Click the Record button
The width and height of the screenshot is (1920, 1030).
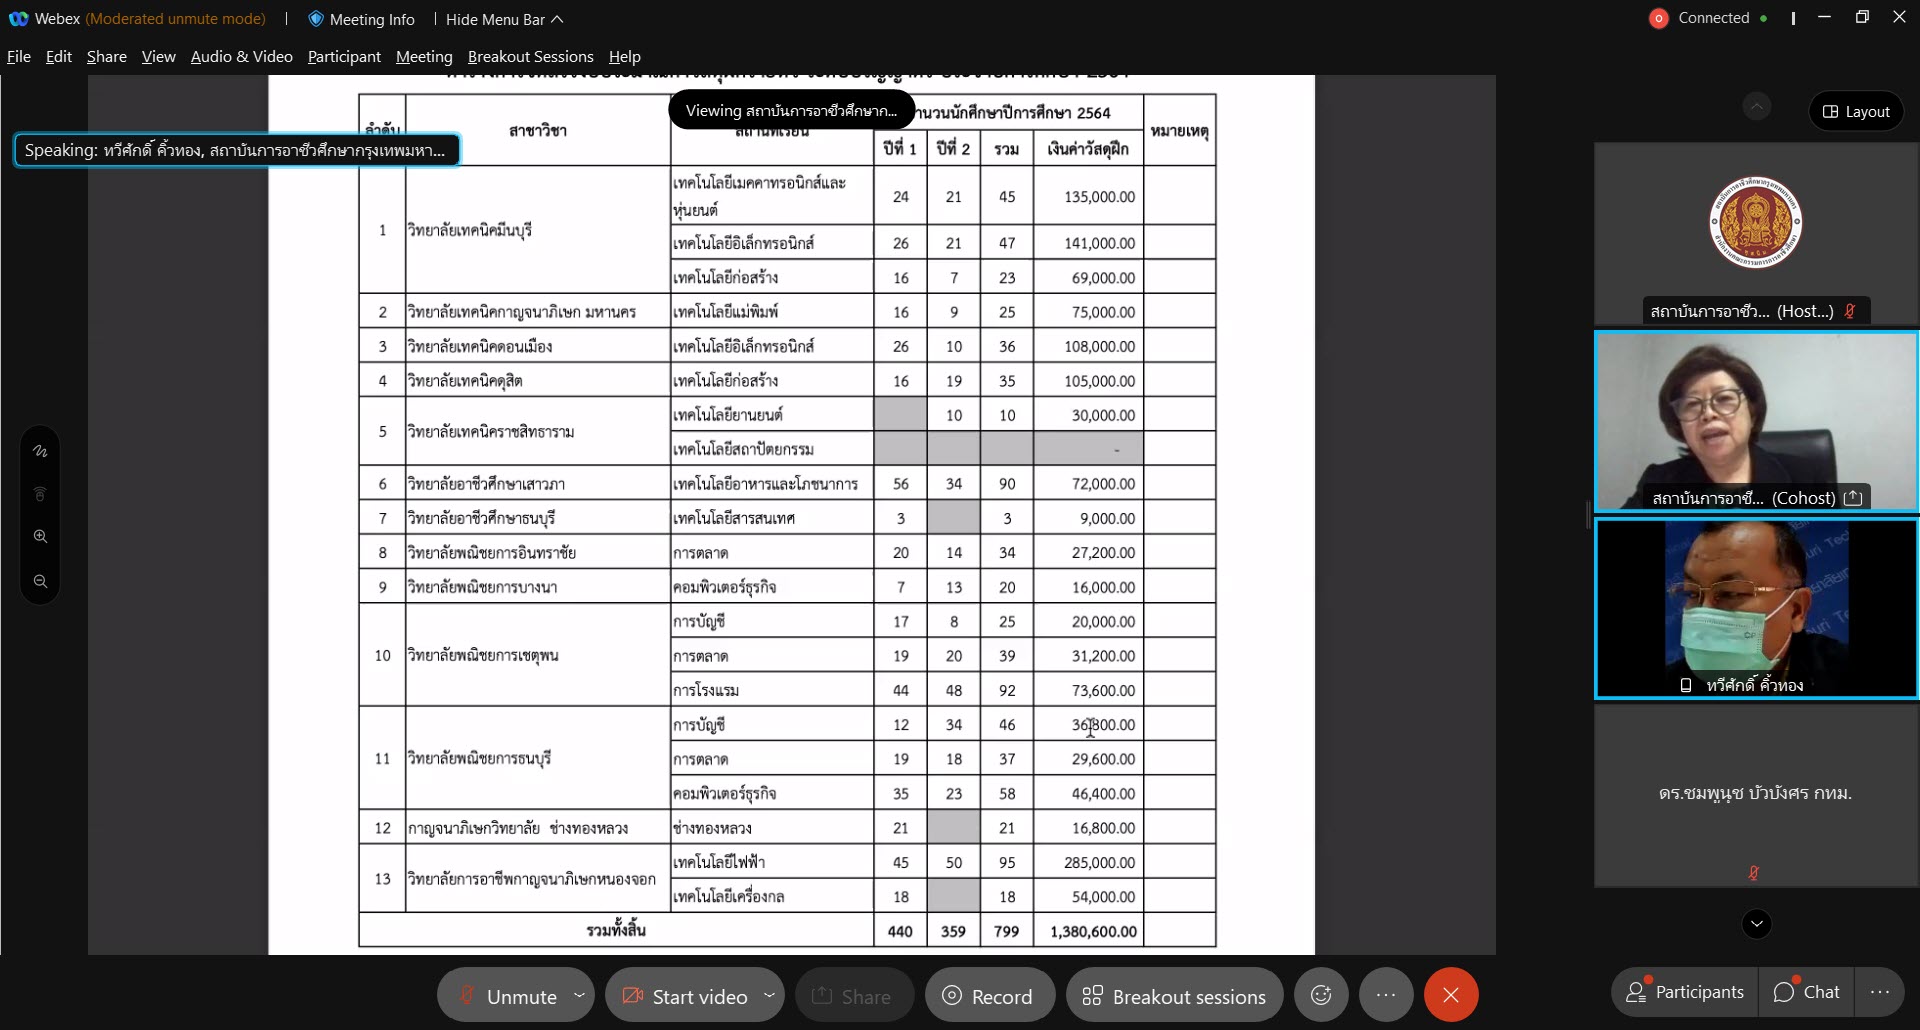pyautogui.click(x=989, y=995)
